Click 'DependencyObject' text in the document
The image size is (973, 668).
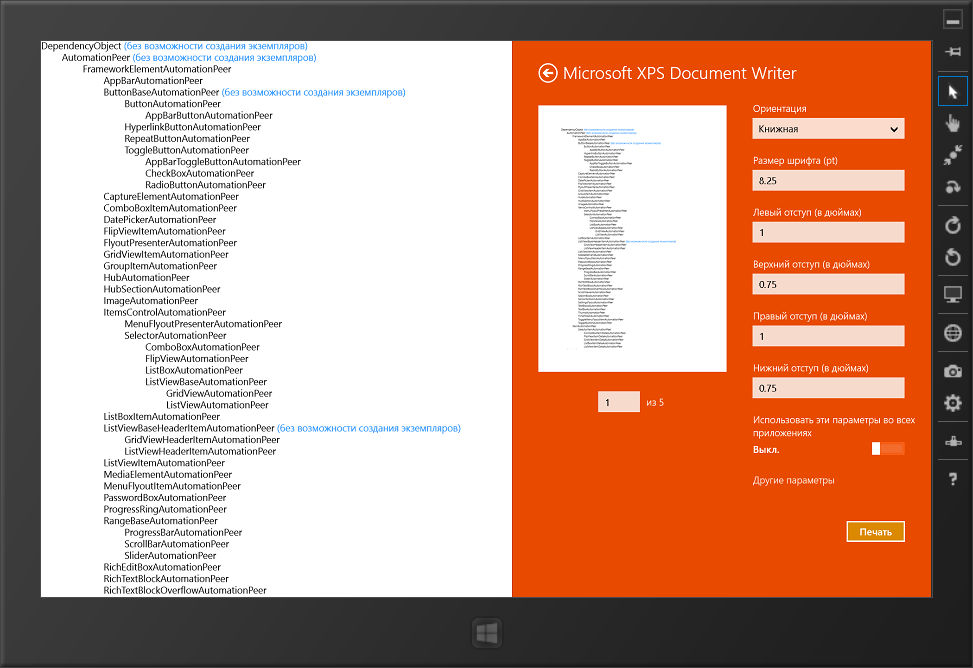(x=81, y=46)
